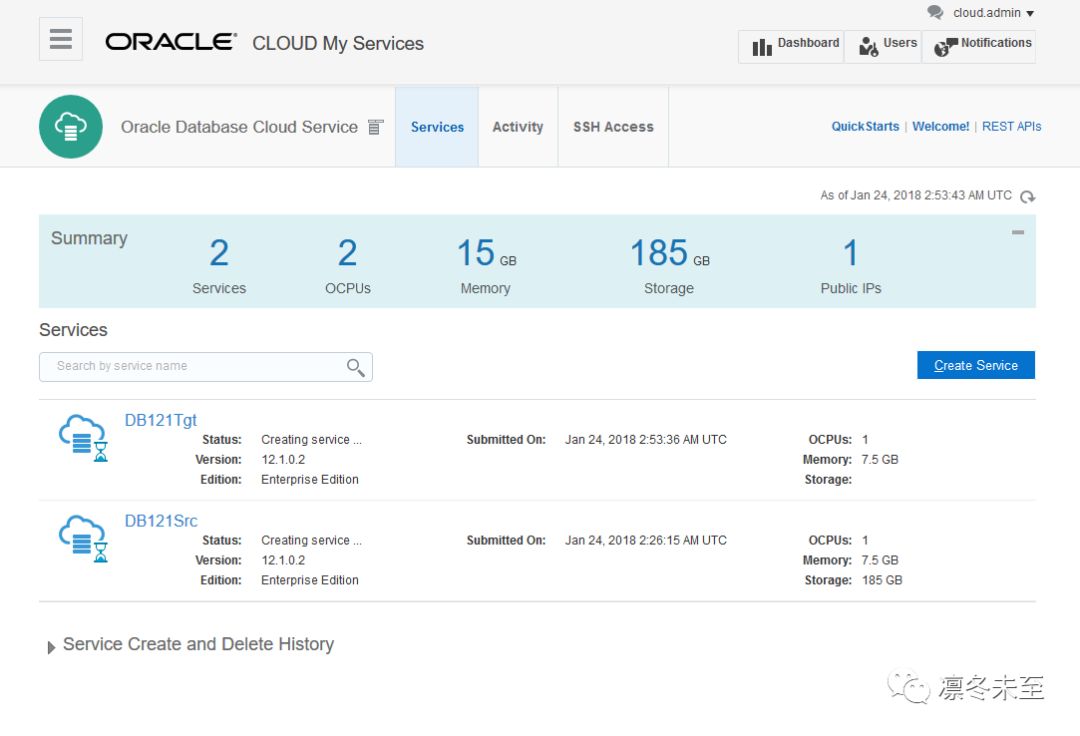Click the chat bubble icon near cloud.admin

935,12
